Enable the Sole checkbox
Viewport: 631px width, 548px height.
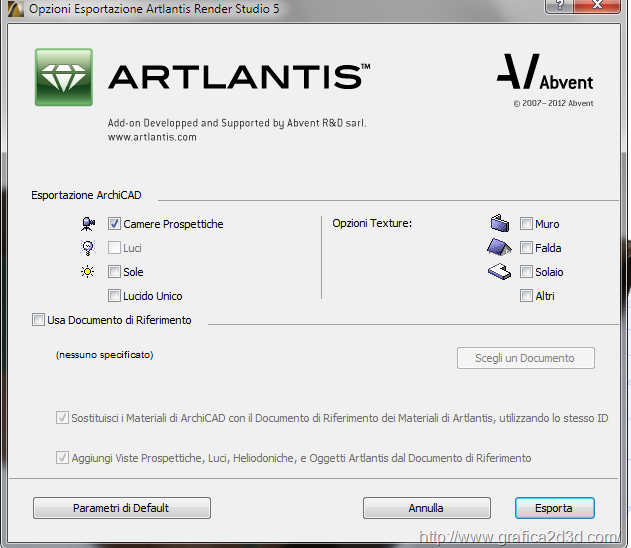115,272
